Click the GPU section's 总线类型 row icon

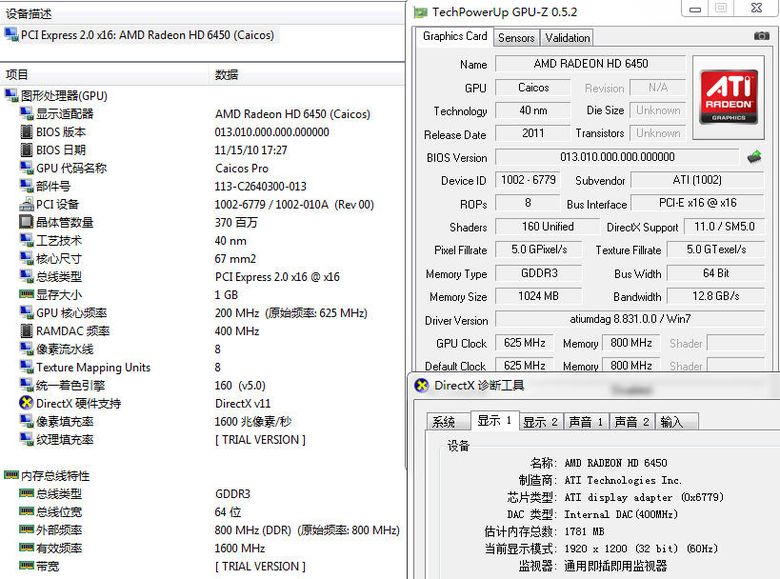(26, 276)
